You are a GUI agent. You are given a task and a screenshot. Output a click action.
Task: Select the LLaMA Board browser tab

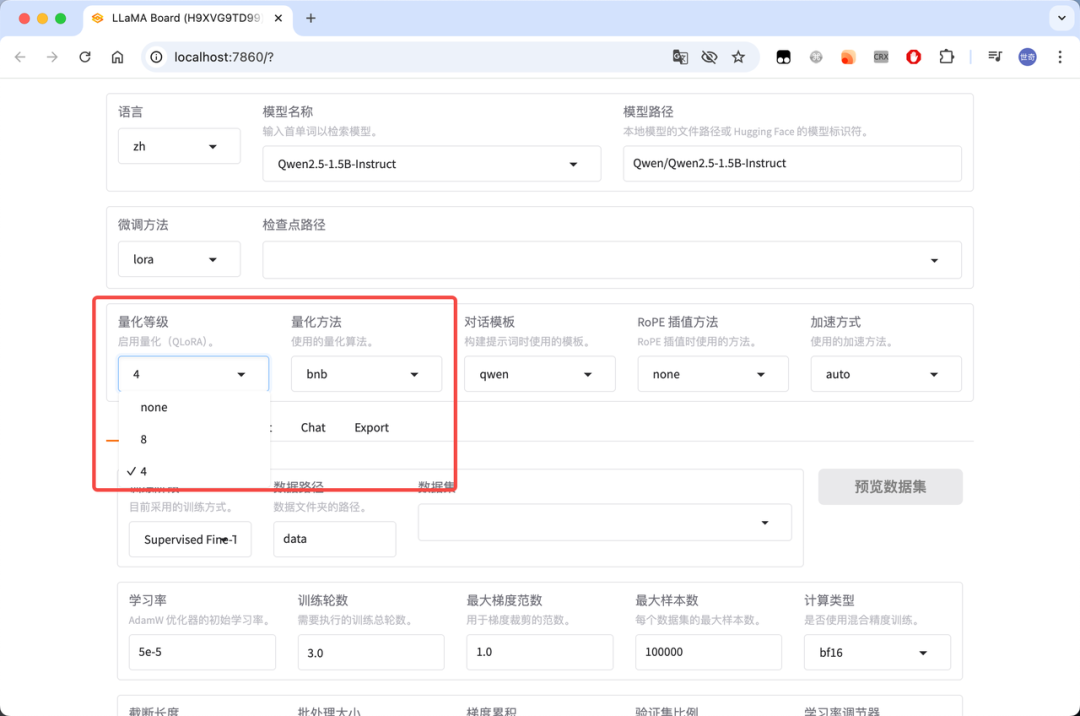tap(187, 19)
